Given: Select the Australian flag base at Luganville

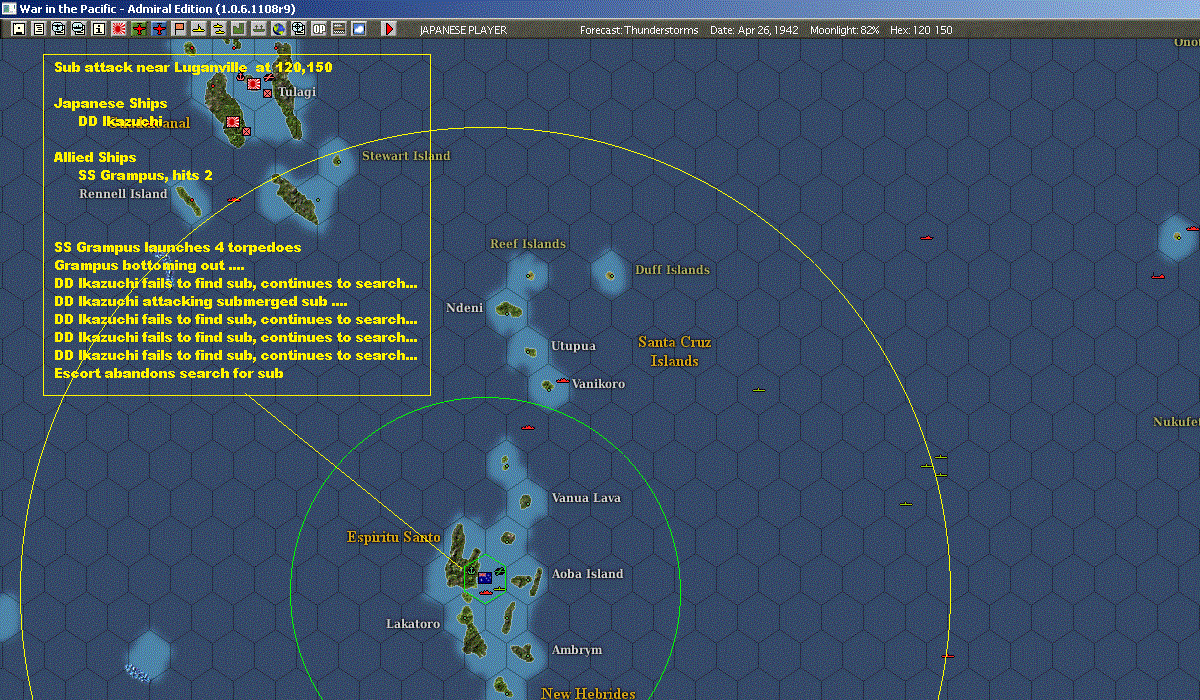Looking at the screenshot, I should coord(485,578).
